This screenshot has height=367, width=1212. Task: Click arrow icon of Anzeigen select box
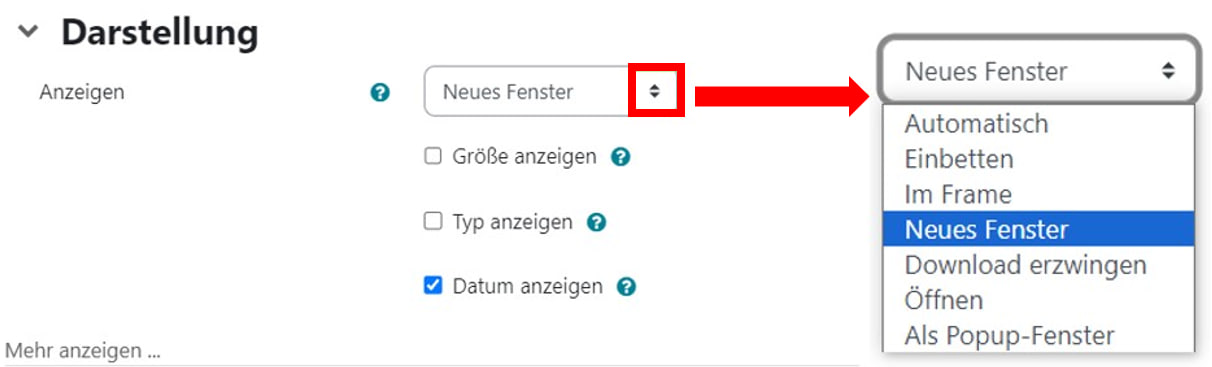pyautogui.click(x=655, y=92)
